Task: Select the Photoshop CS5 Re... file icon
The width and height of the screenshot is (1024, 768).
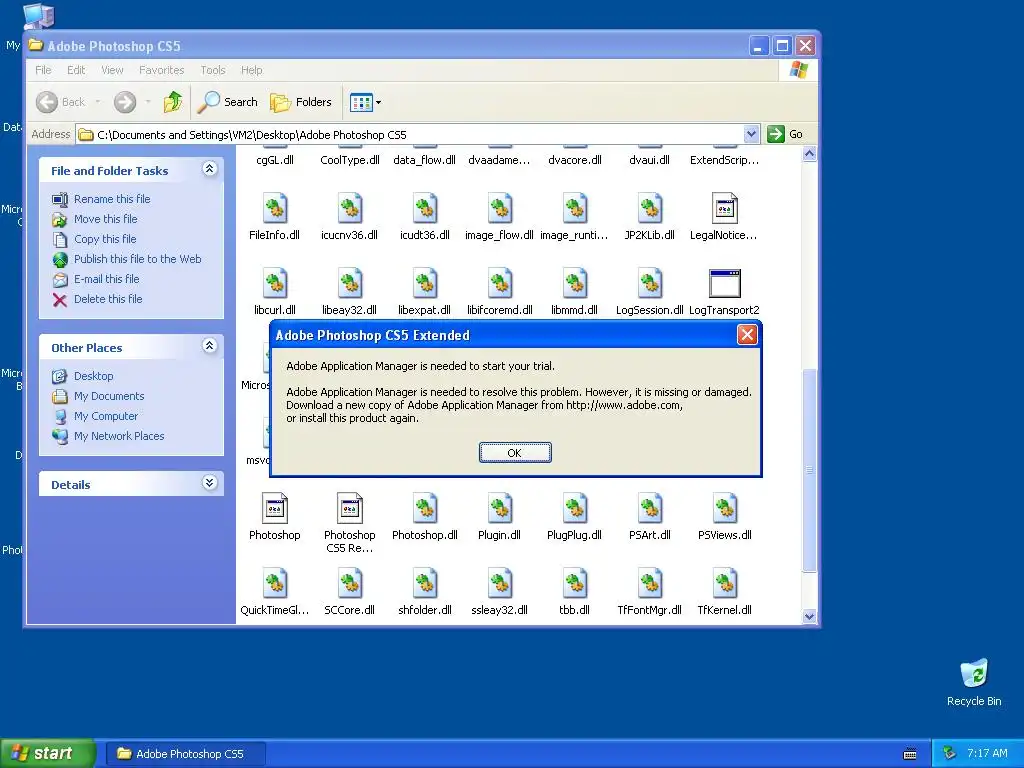Action: click(349, 508)
